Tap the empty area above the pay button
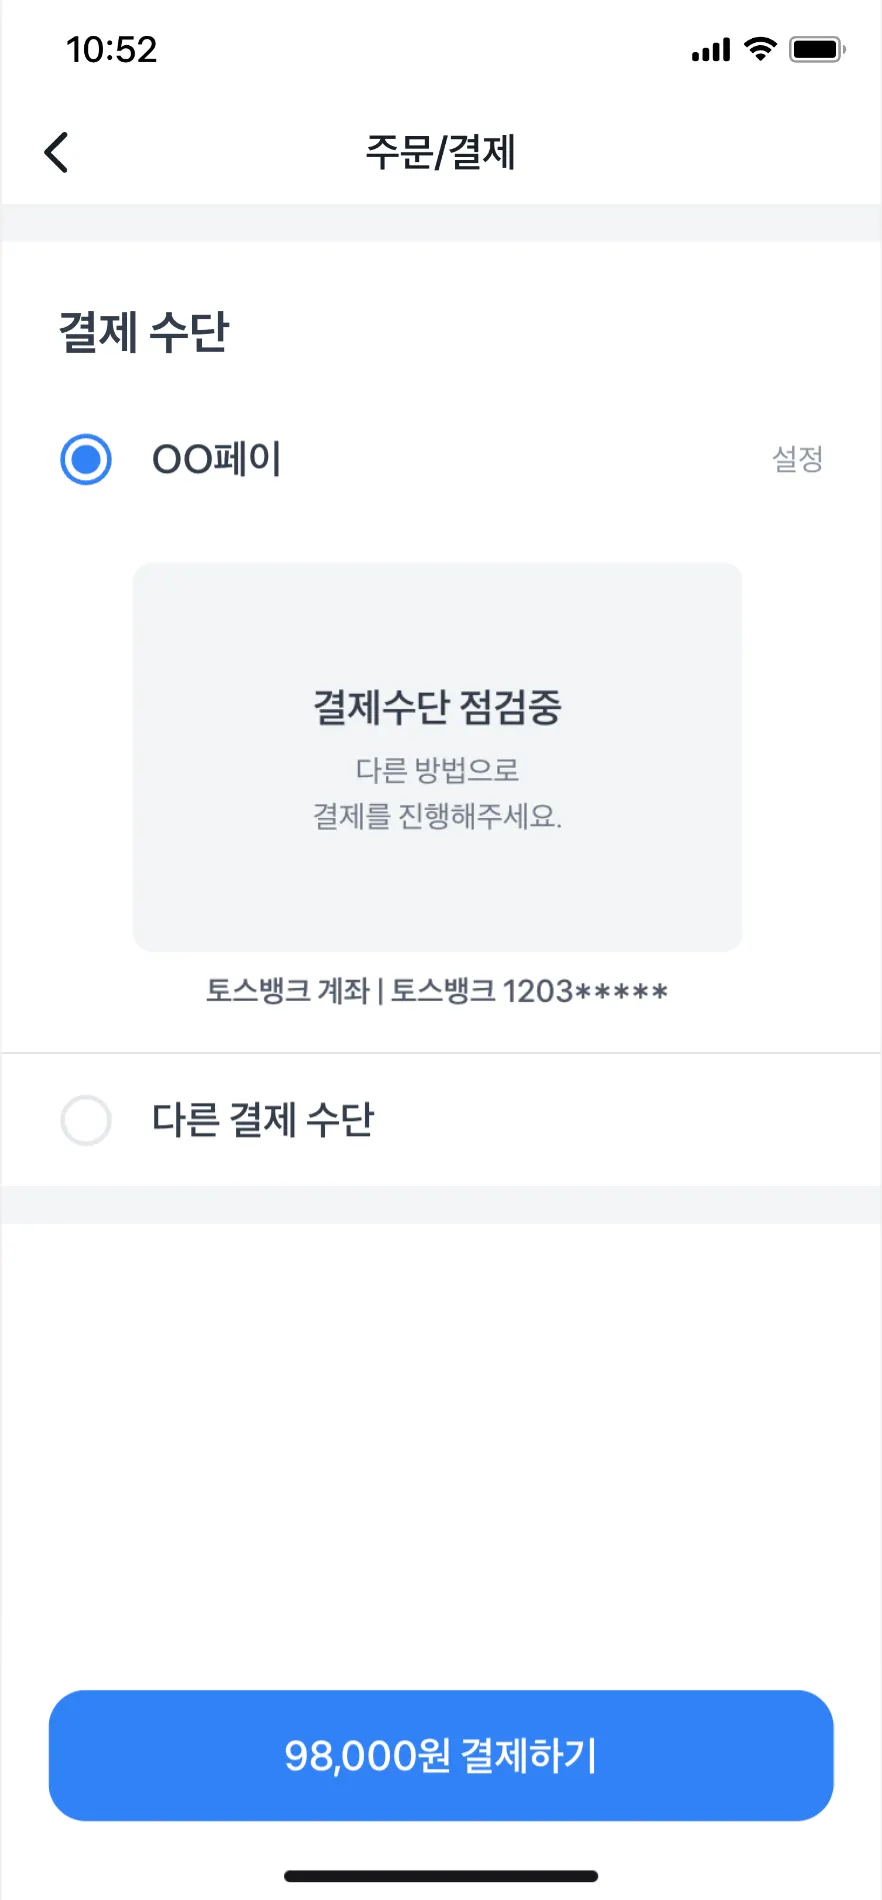Image resolution: width=882 pixels, height=1900 pixels. pyautogui.click(x=441, y=1450)
